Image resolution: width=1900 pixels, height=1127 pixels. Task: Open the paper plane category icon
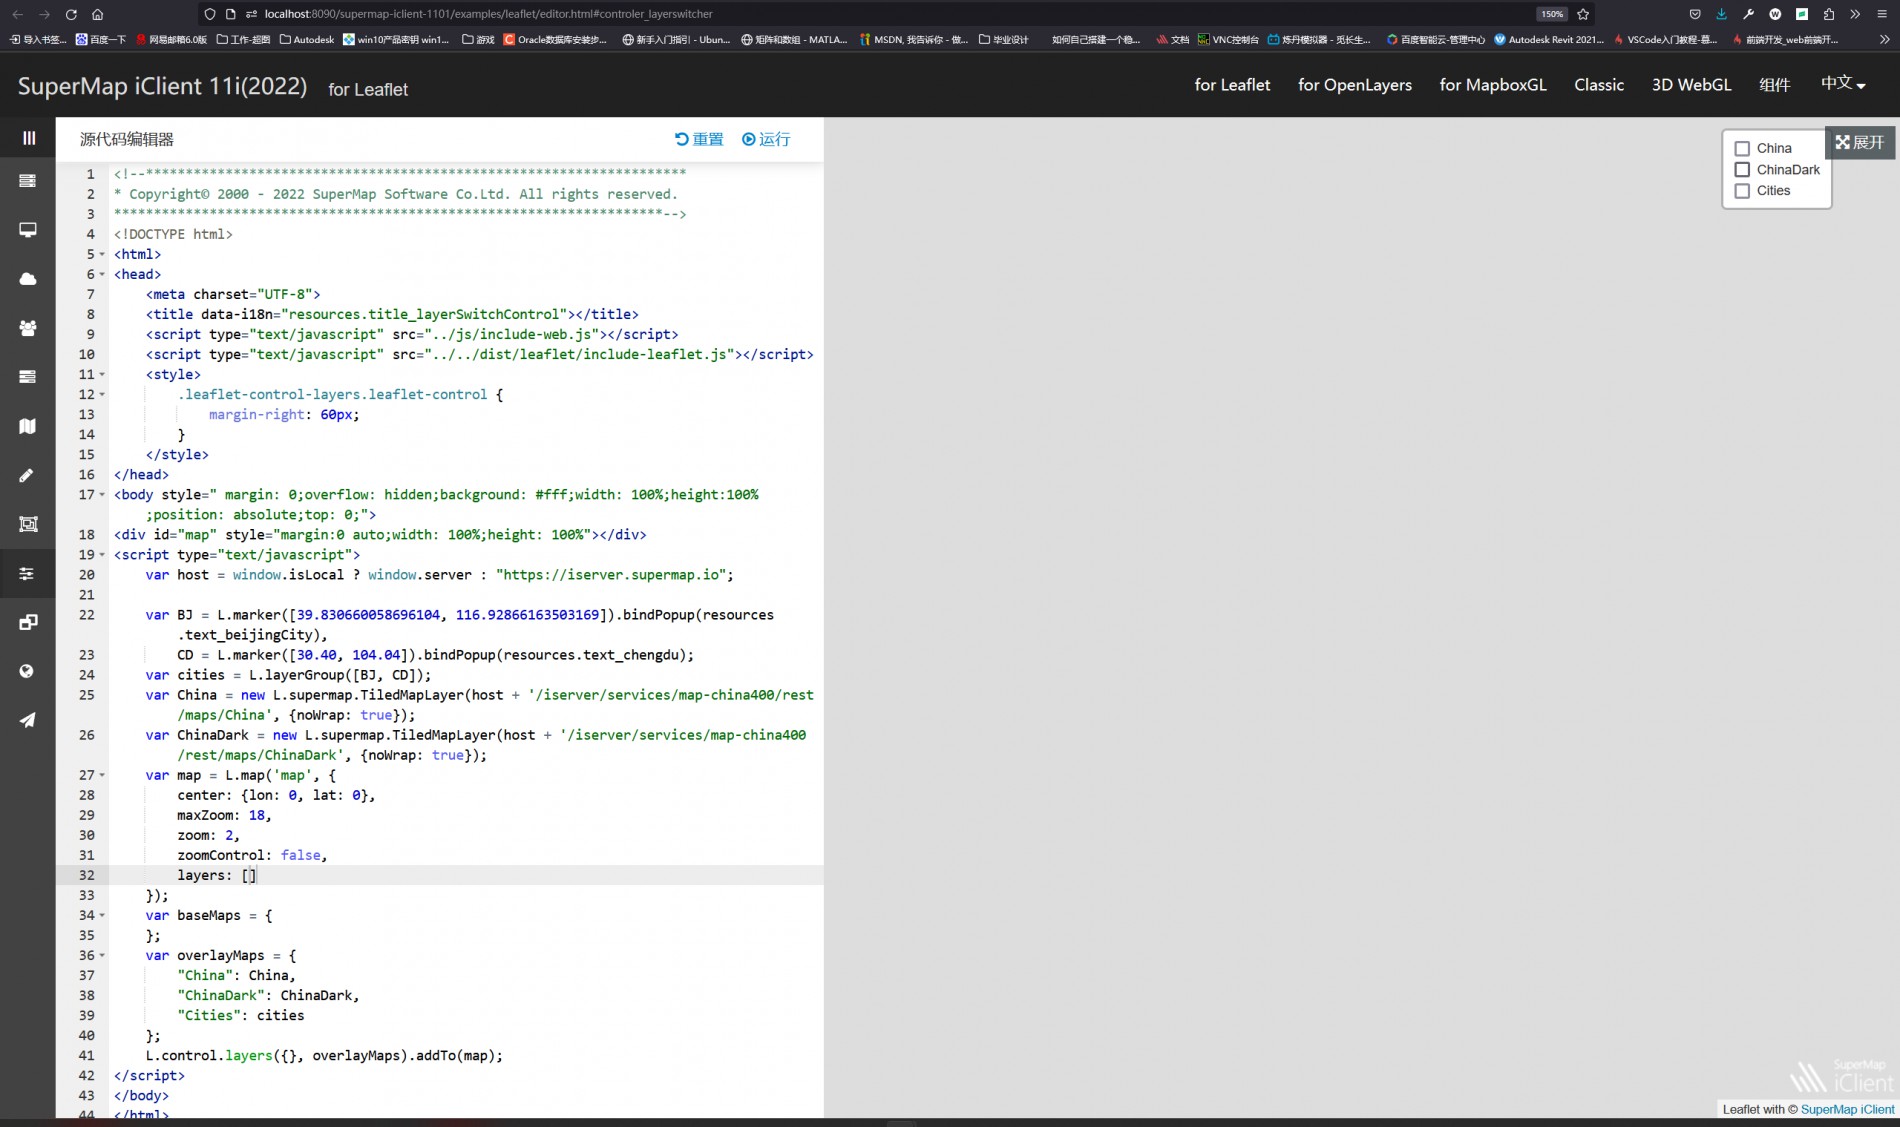(28, 720)
